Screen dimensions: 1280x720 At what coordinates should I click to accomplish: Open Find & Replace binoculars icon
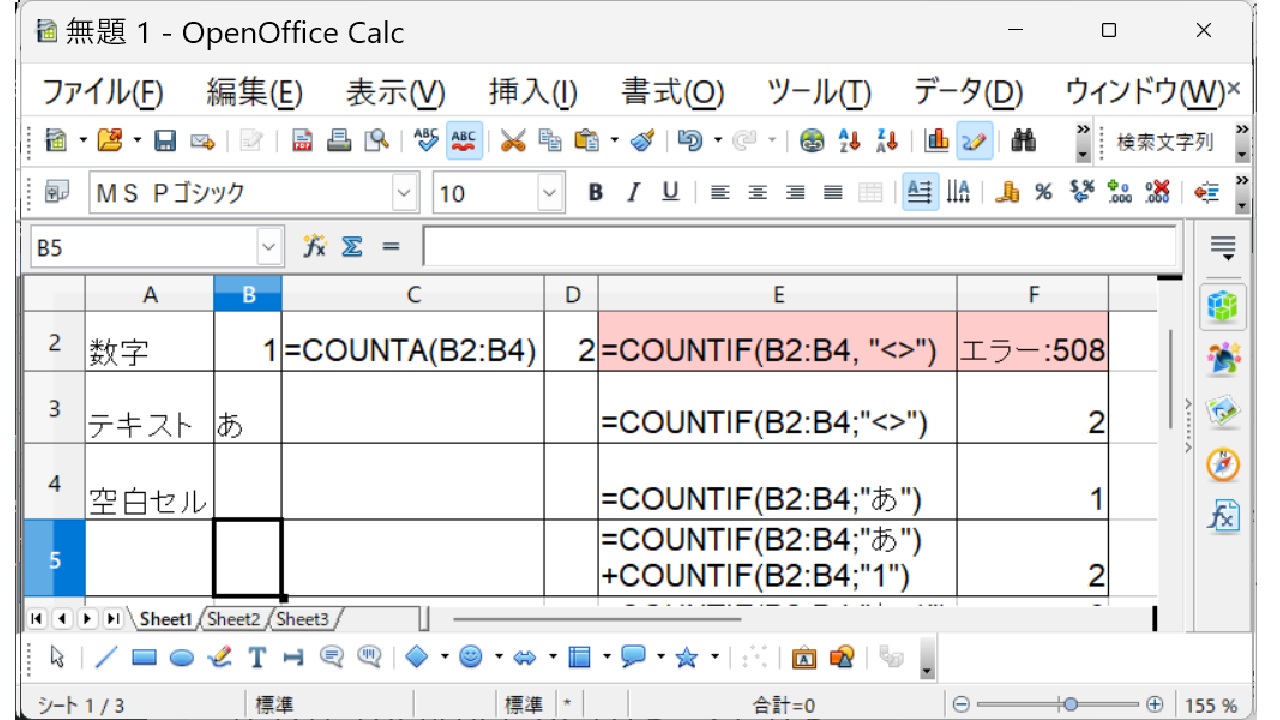point(1023,142)
